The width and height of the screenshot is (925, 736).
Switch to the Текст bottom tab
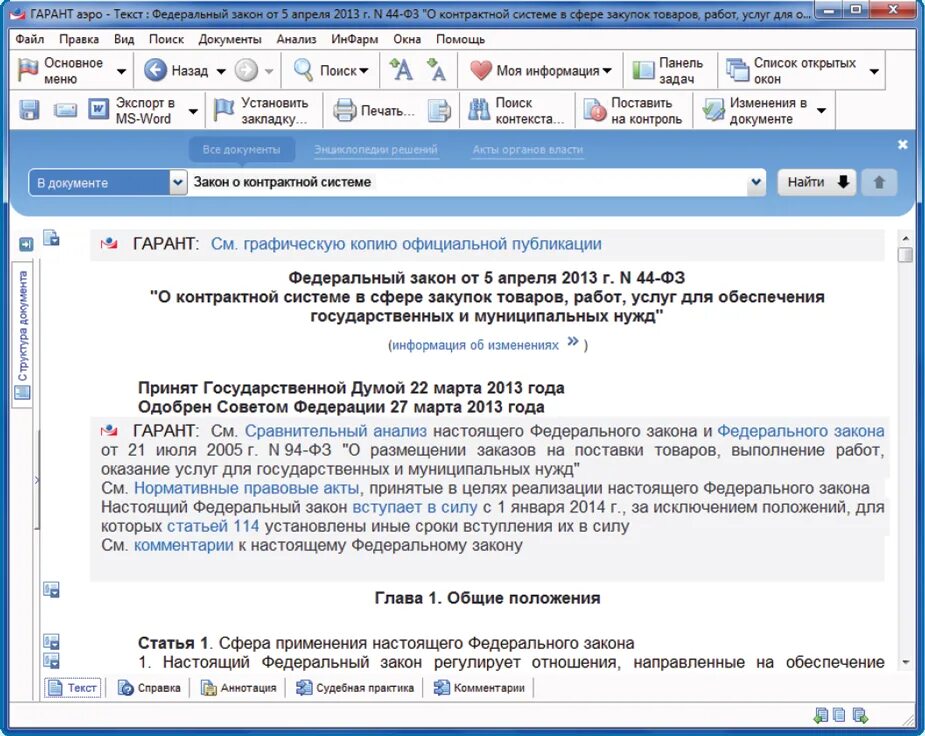click(73, 688)
